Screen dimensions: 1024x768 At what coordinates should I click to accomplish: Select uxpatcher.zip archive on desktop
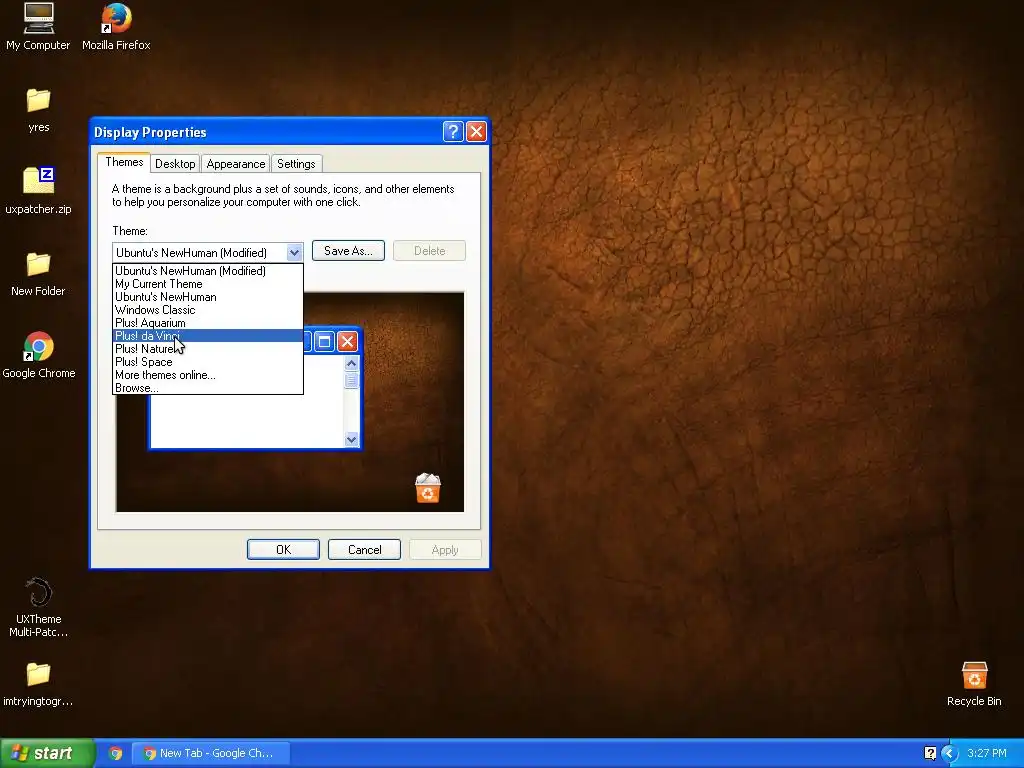39,191
